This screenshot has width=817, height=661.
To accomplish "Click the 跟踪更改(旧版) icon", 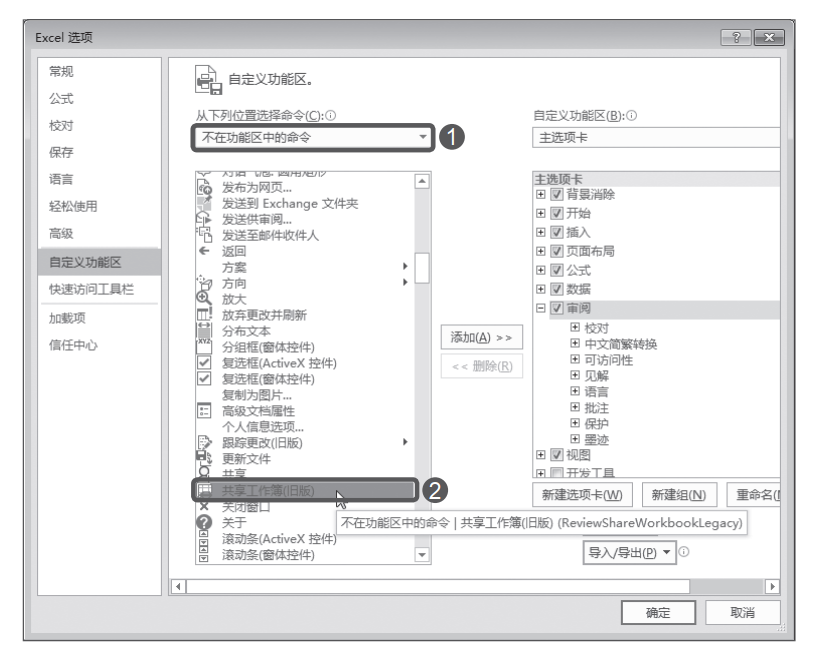I will click(204, 442).
